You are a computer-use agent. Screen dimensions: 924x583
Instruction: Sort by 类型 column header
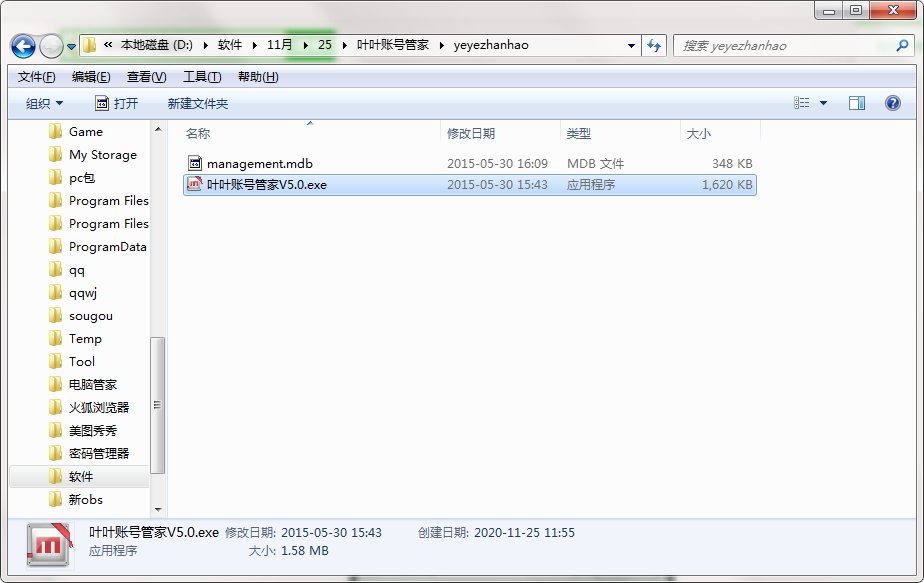579,134
